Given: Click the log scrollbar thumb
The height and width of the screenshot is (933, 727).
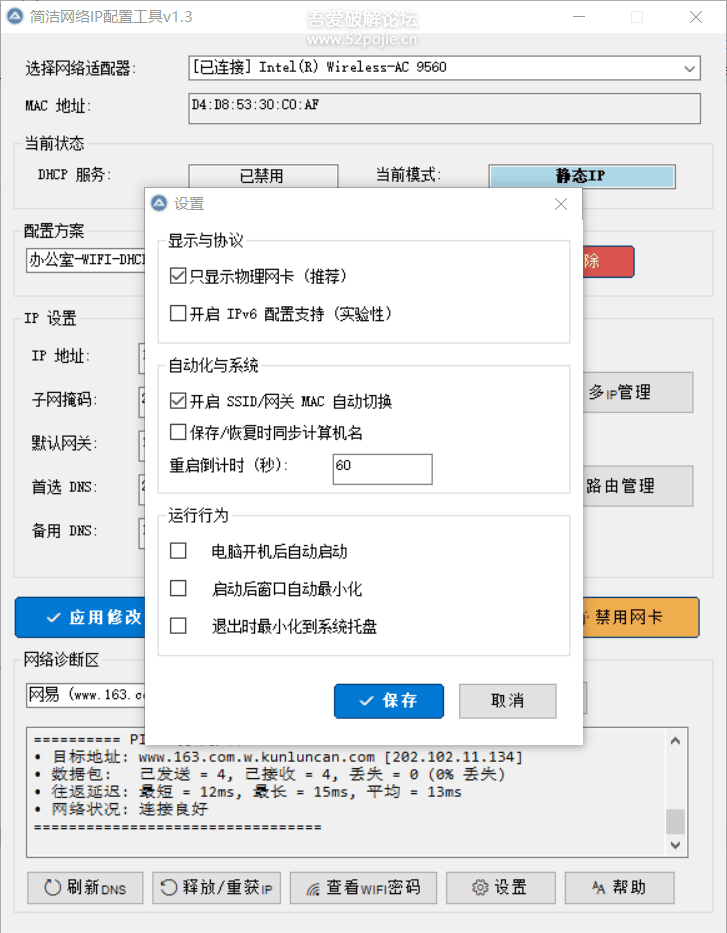Looking at the screenshot, I should coord(675,822).
